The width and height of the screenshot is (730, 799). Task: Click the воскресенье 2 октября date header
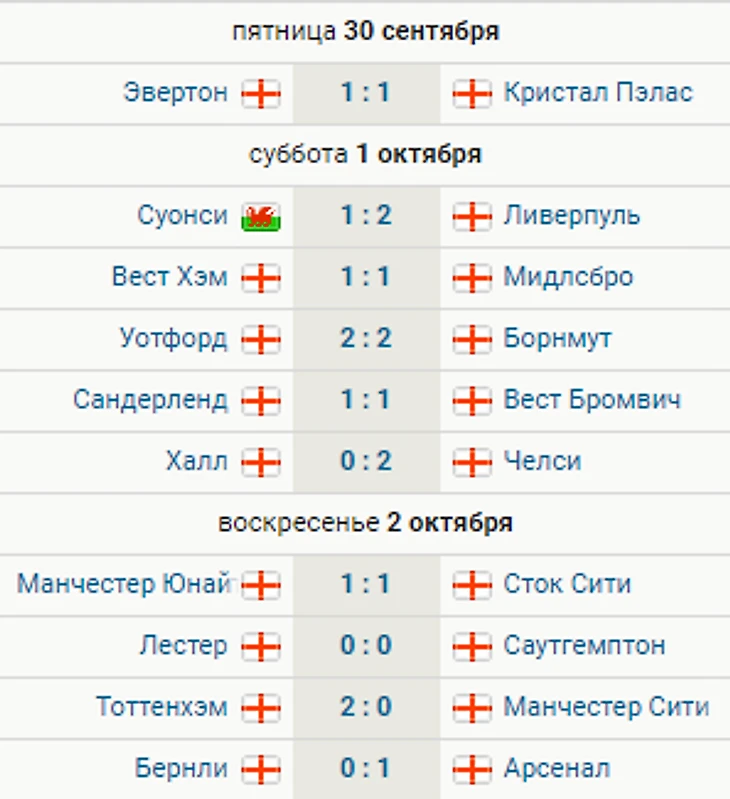[365, 523]
